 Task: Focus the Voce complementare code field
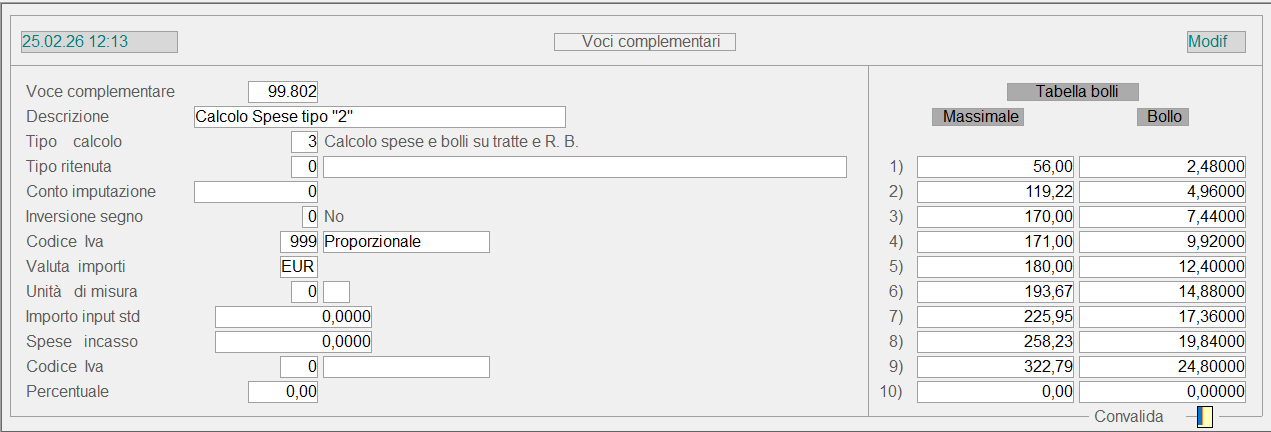283,92
